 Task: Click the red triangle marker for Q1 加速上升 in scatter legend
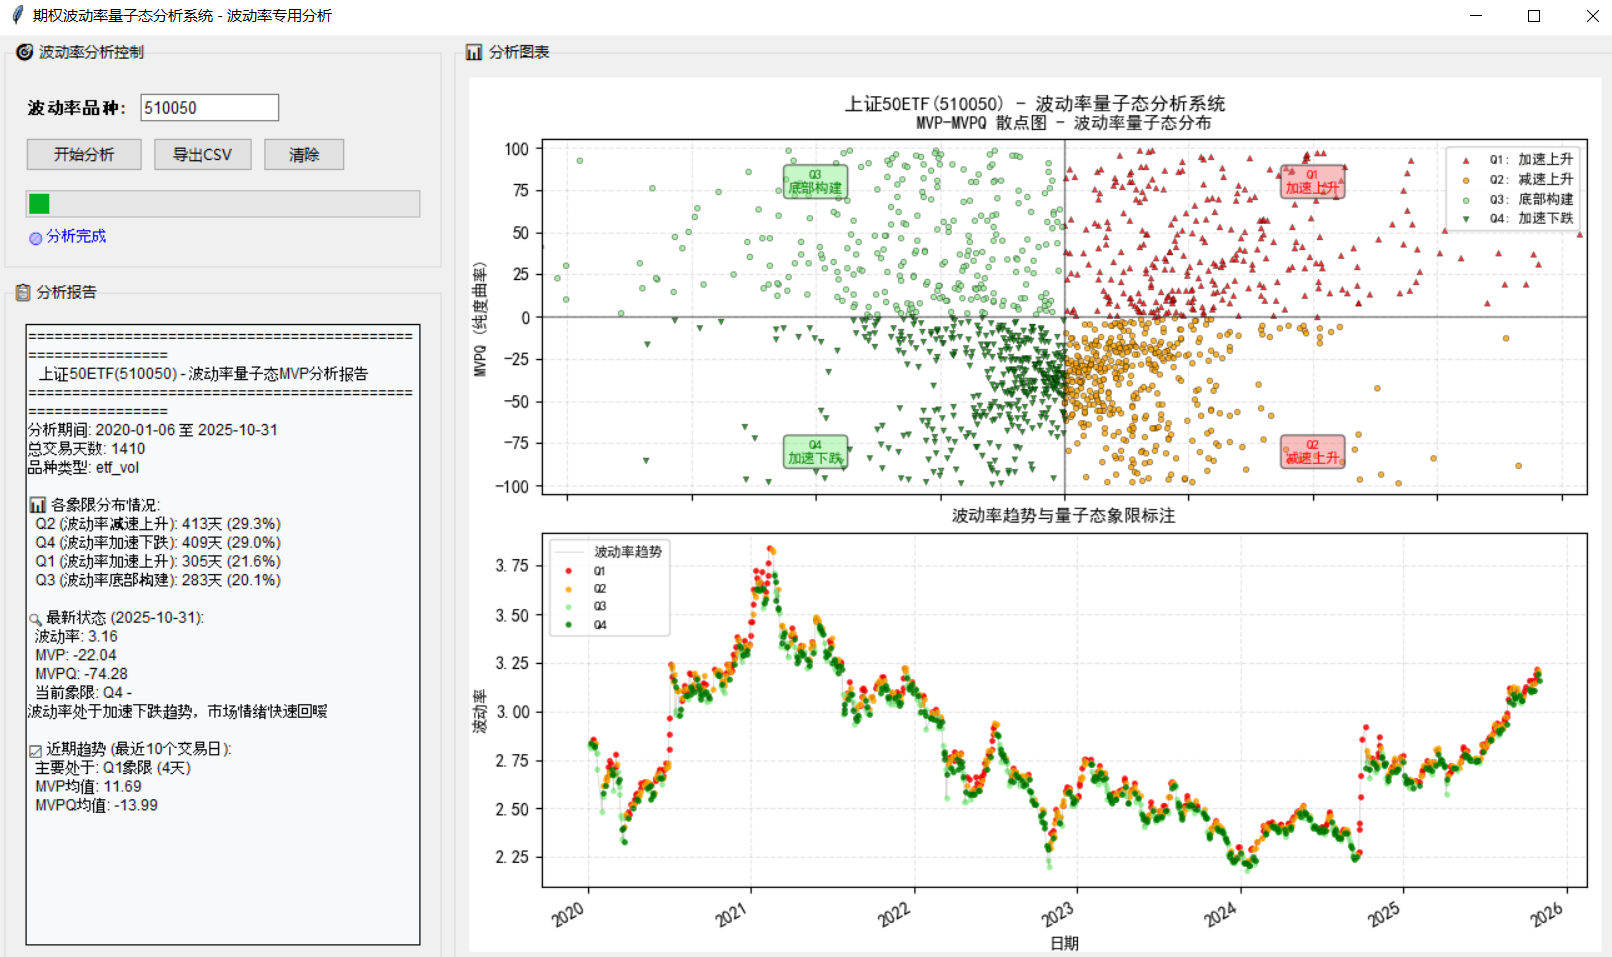[1466, 160]
